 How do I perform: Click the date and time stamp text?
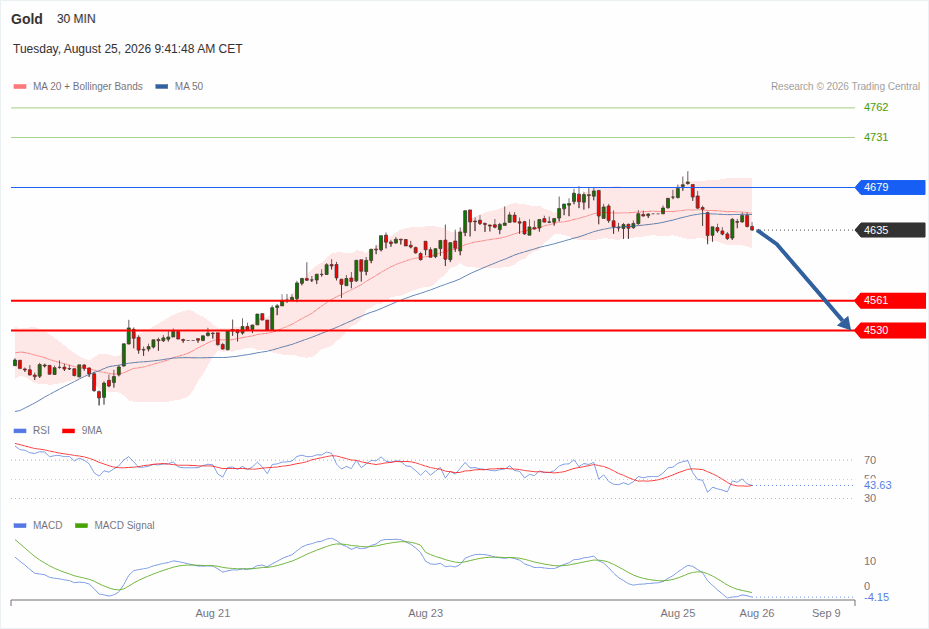127,49
